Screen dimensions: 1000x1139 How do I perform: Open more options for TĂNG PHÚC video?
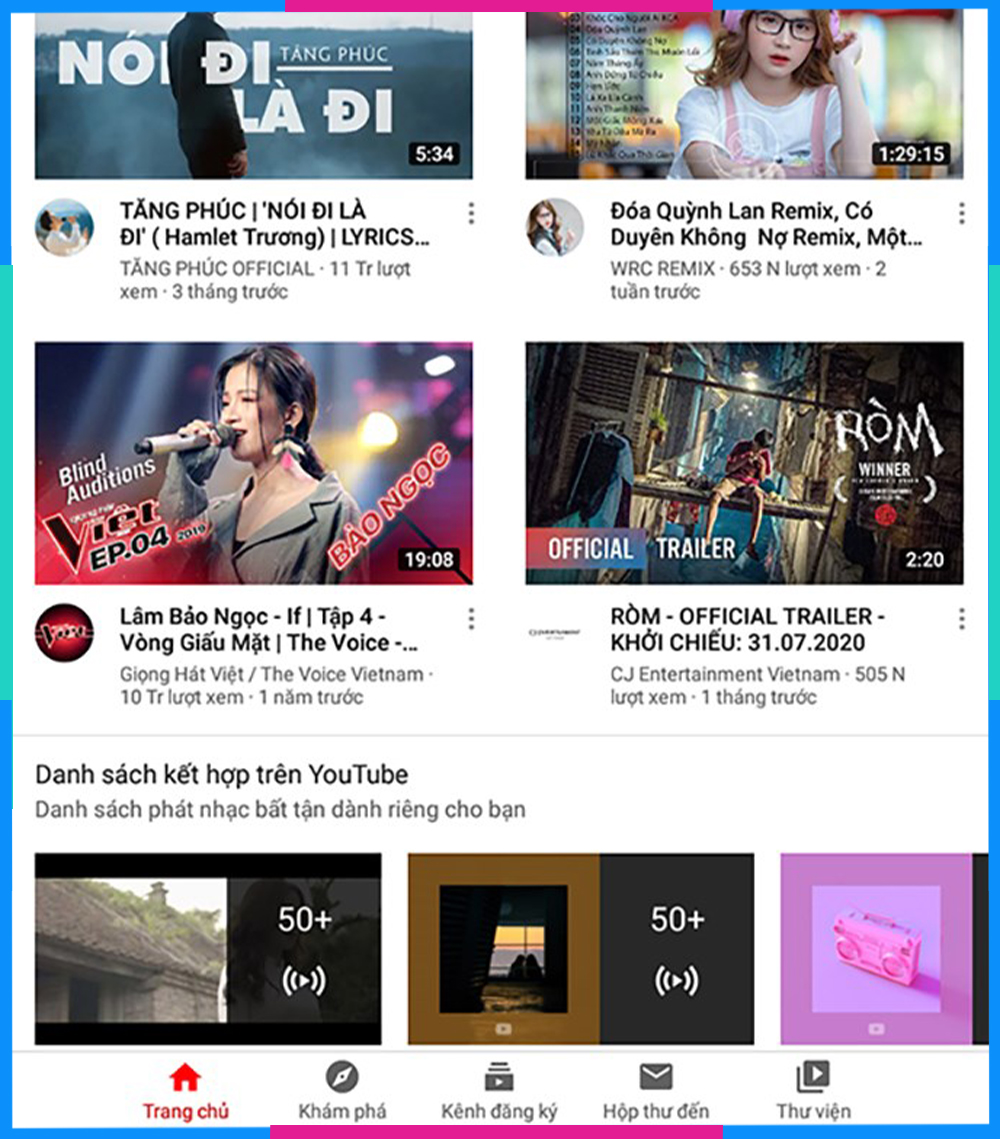[x=471, y=214]
